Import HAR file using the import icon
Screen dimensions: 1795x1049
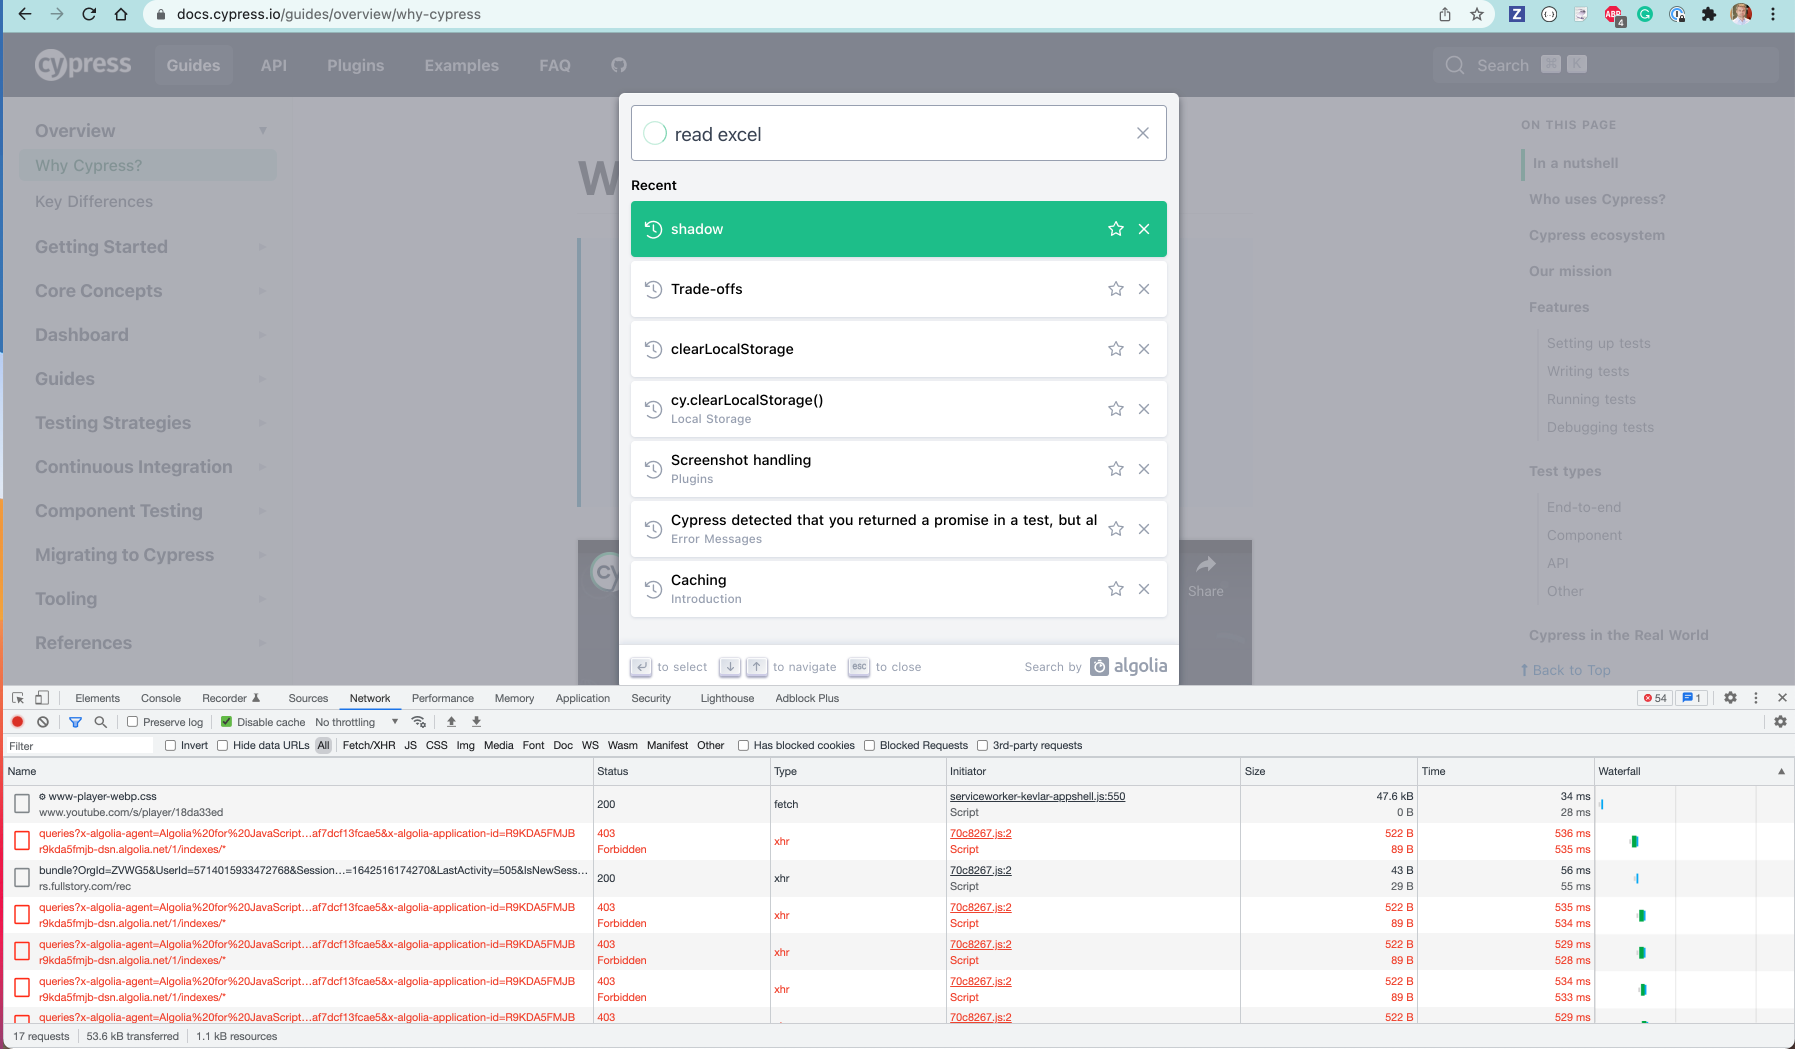(451, 722)
